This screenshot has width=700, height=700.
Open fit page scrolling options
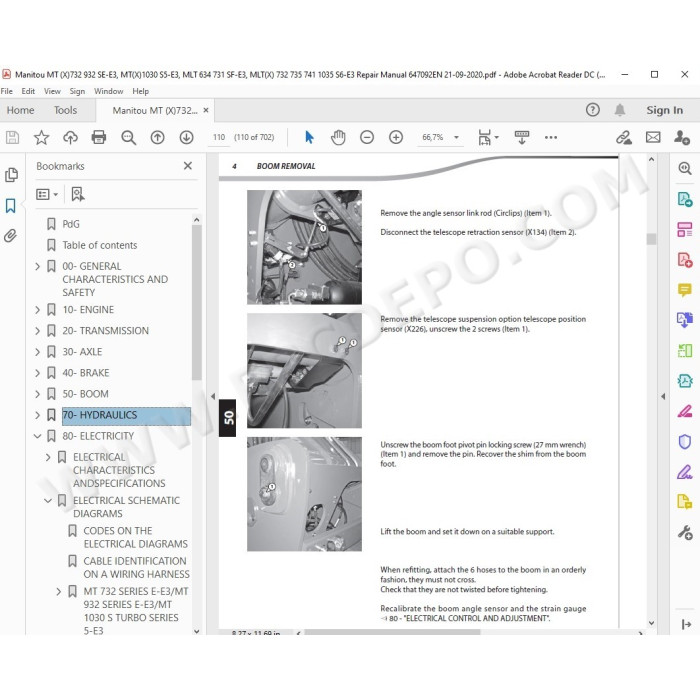tap(488, 138)
